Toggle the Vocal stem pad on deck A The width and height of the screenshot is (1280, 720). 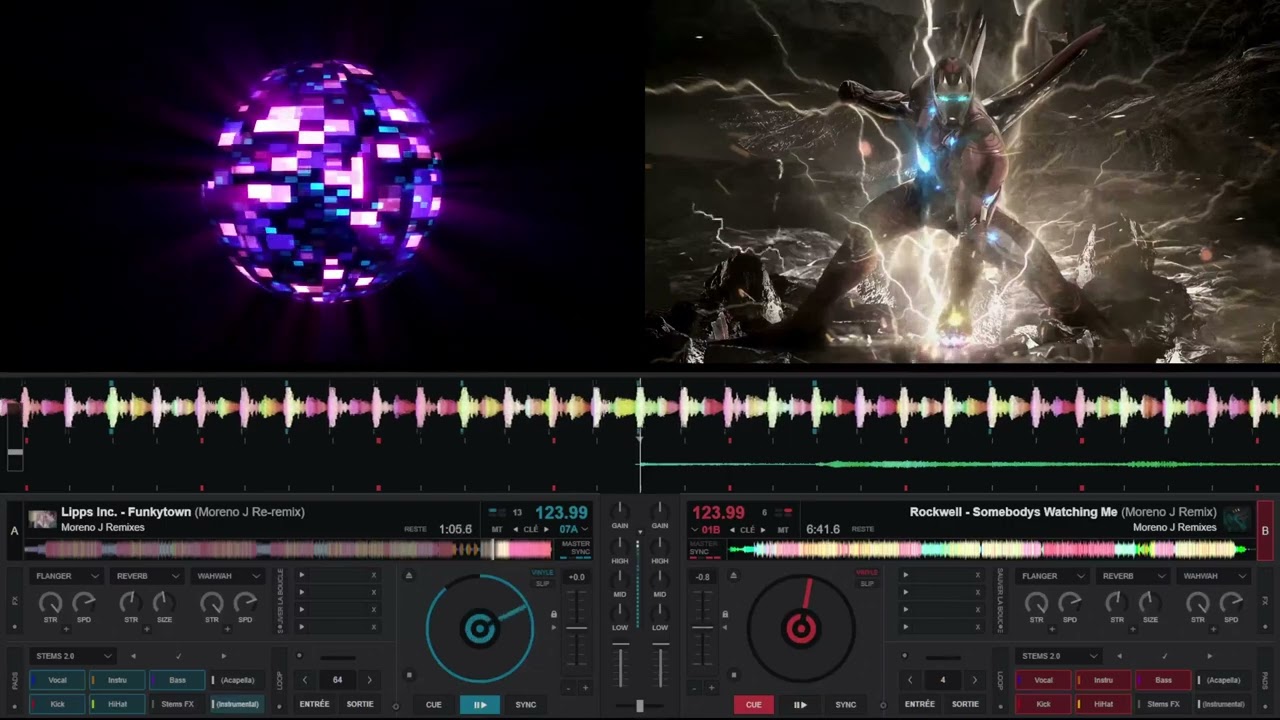57,680
